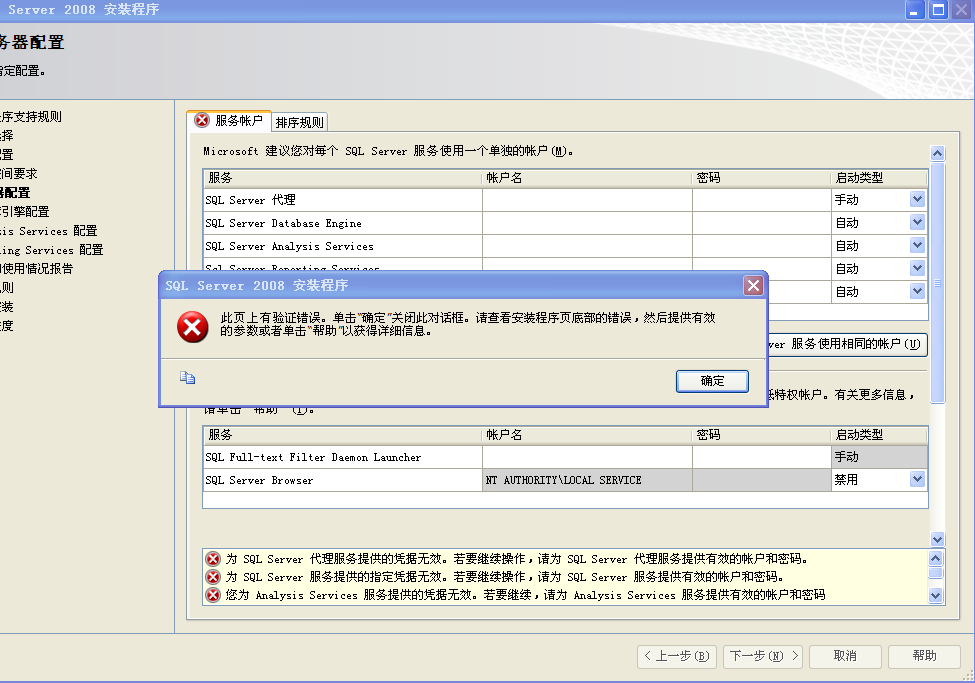The height and width of the screenshot is (683, 975).
Task: Click the 服务 column header in top table
Action: point(343,178)
